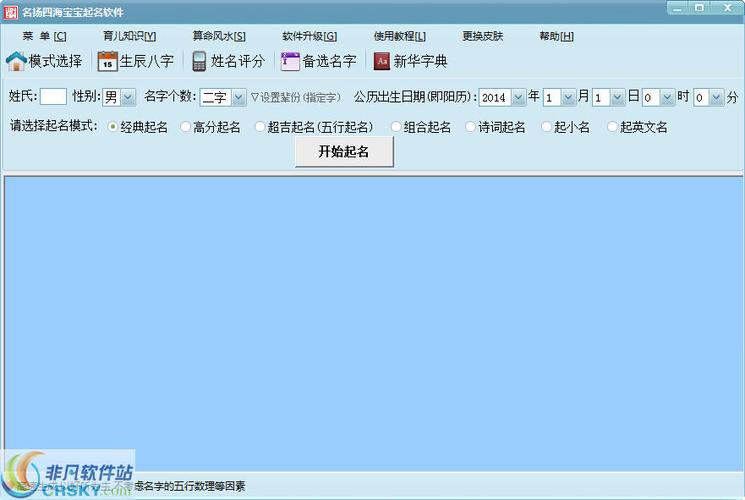Image resolution: width=745 pixels, height=500 pixels.
Task: Expand the birth year dropdown showing 2014
Action: tap(502, 97)
